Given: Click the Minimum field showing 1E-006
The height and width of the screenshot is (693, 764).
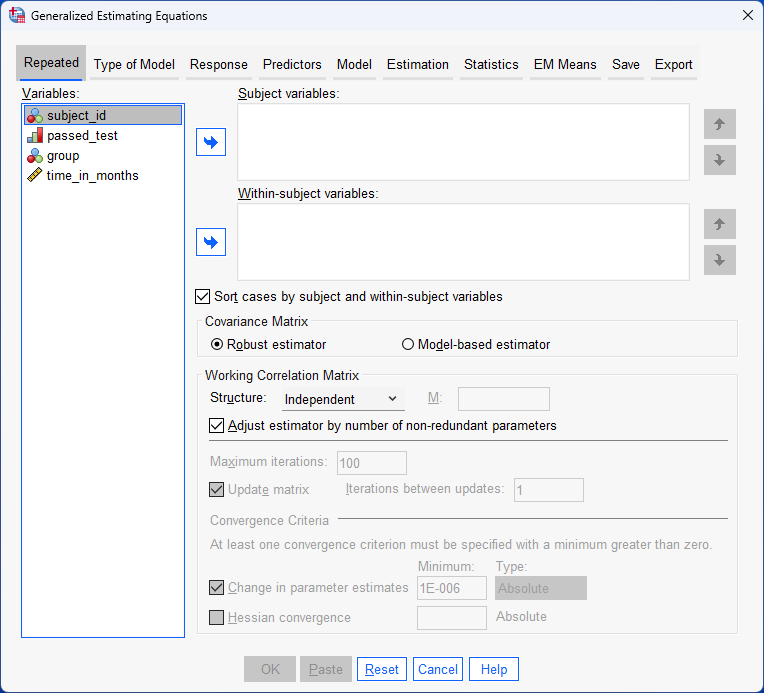Looking at the screenshot, I should point(452,588).
